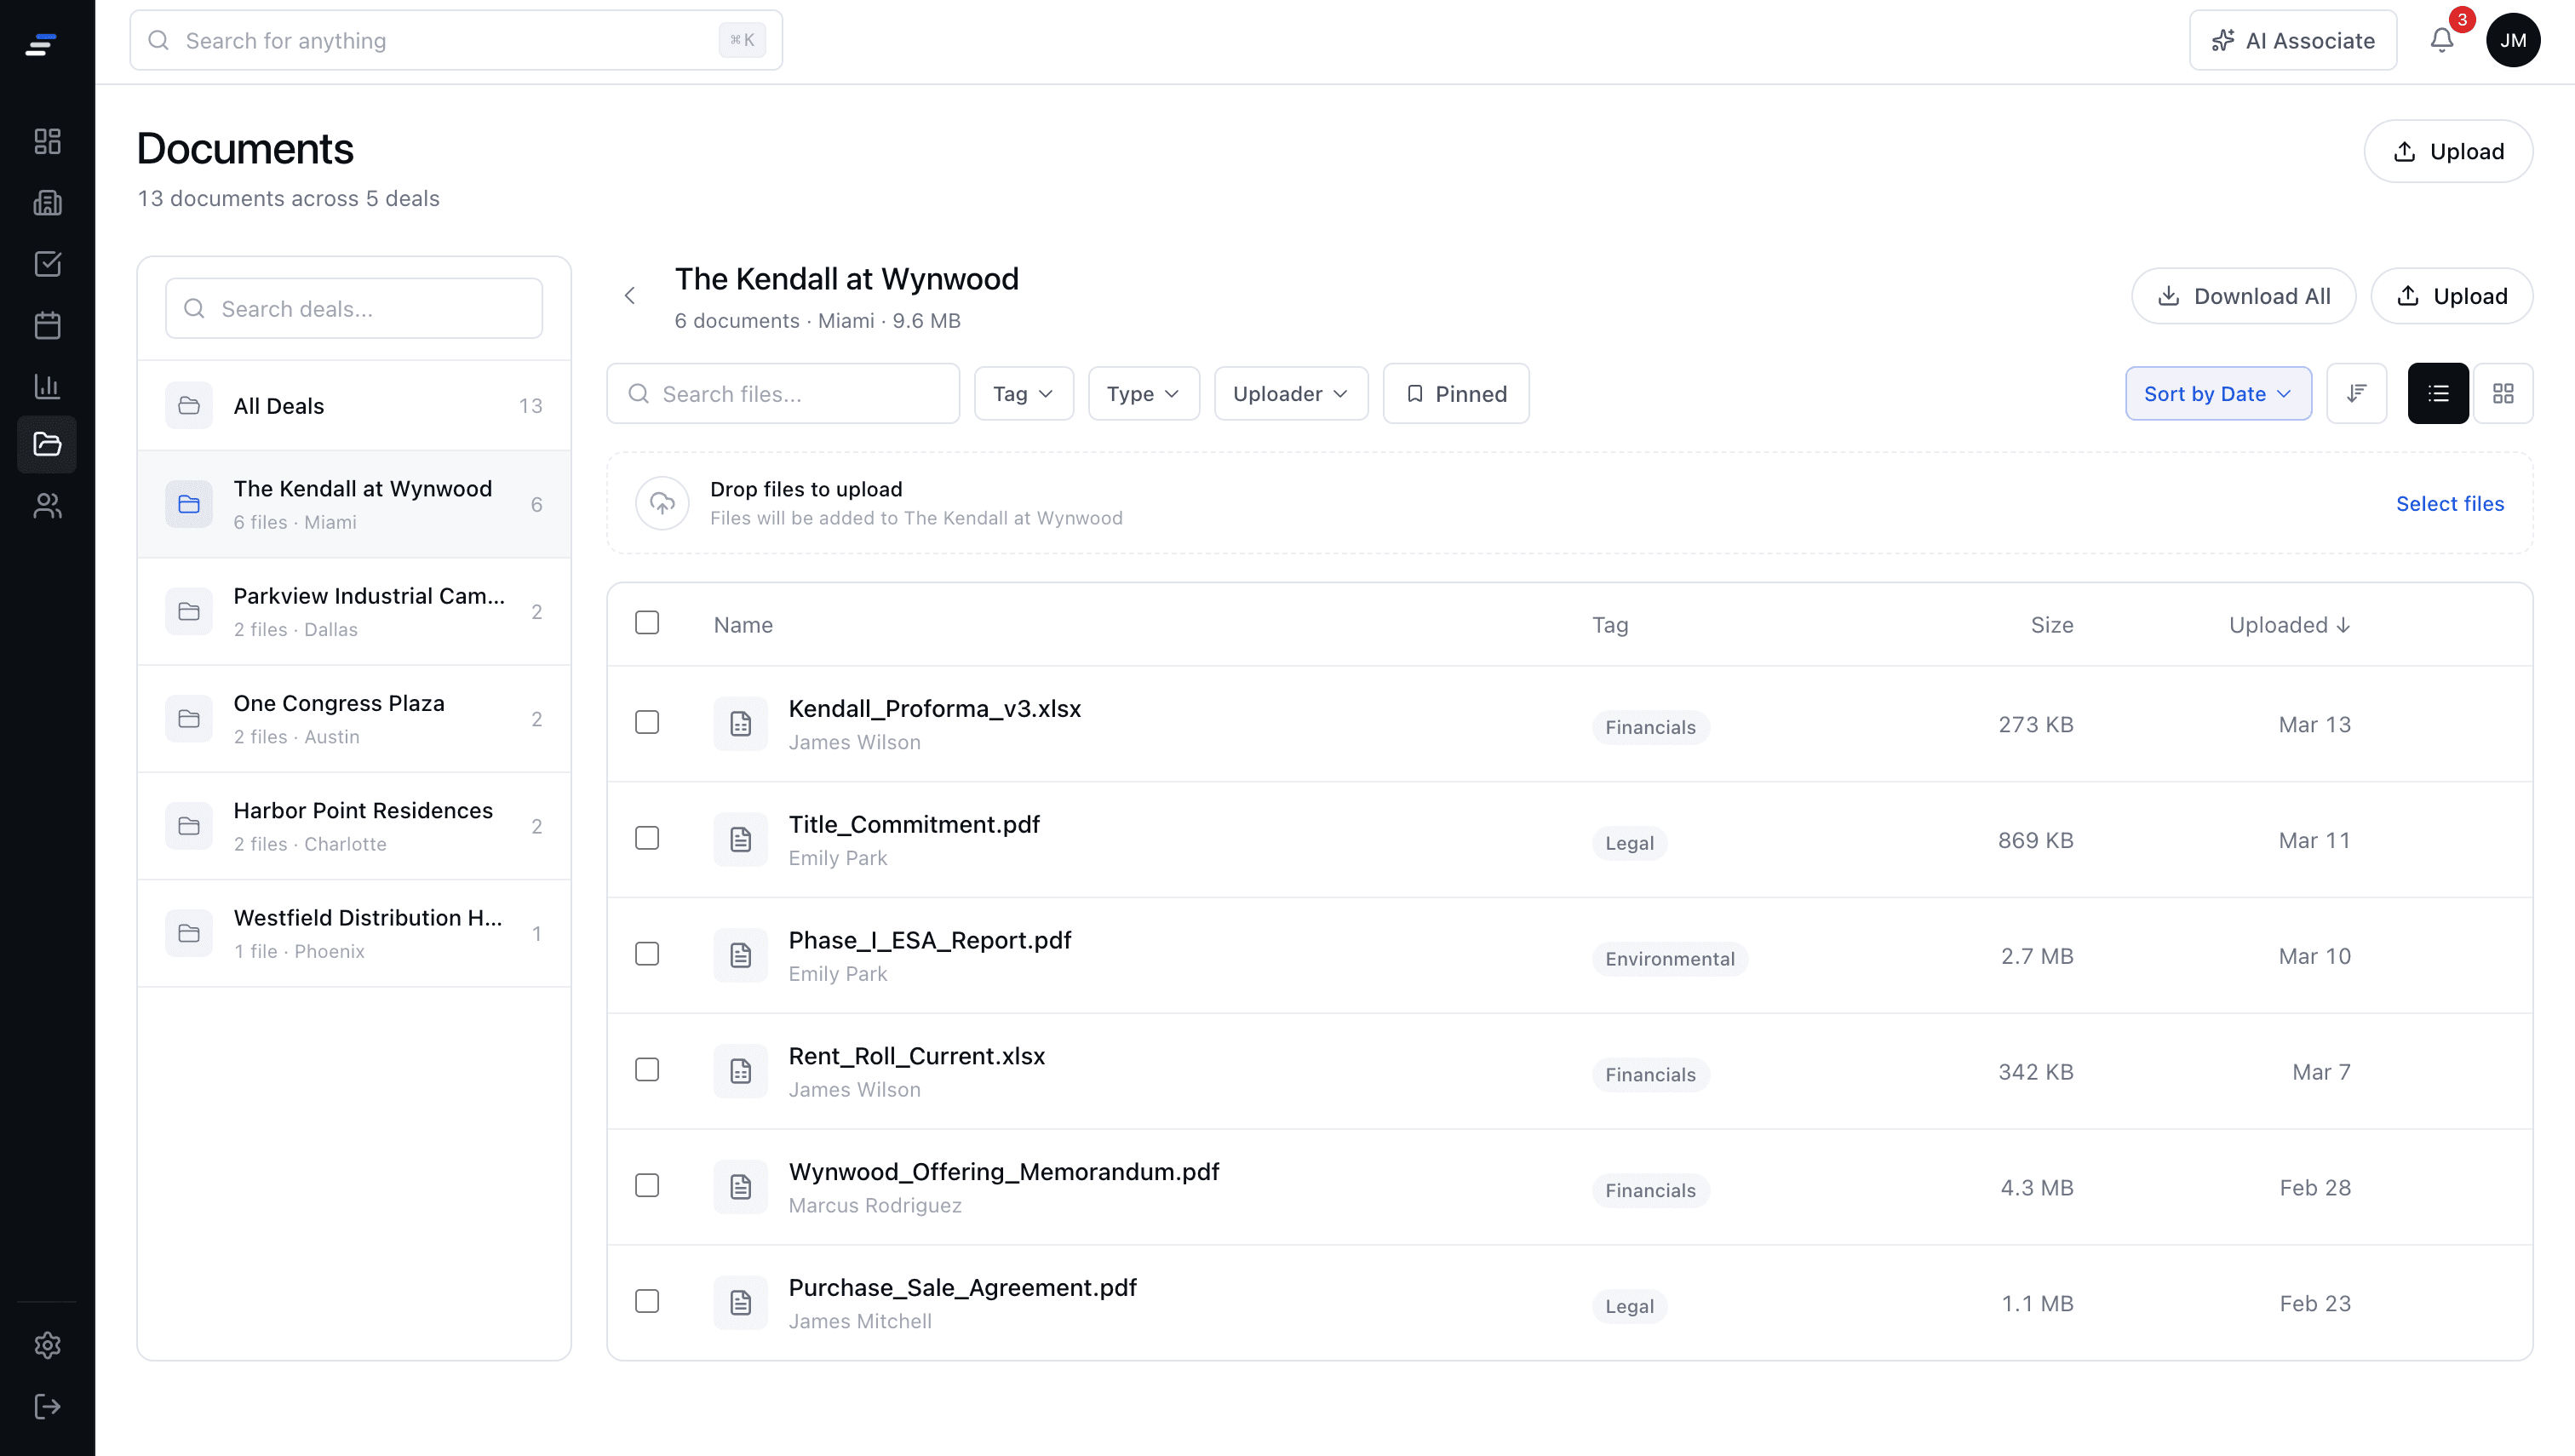The width and height of the screenshot is (2575, 1456).
Task: Click the Download All button
Action: click(x=2243, y=296)
